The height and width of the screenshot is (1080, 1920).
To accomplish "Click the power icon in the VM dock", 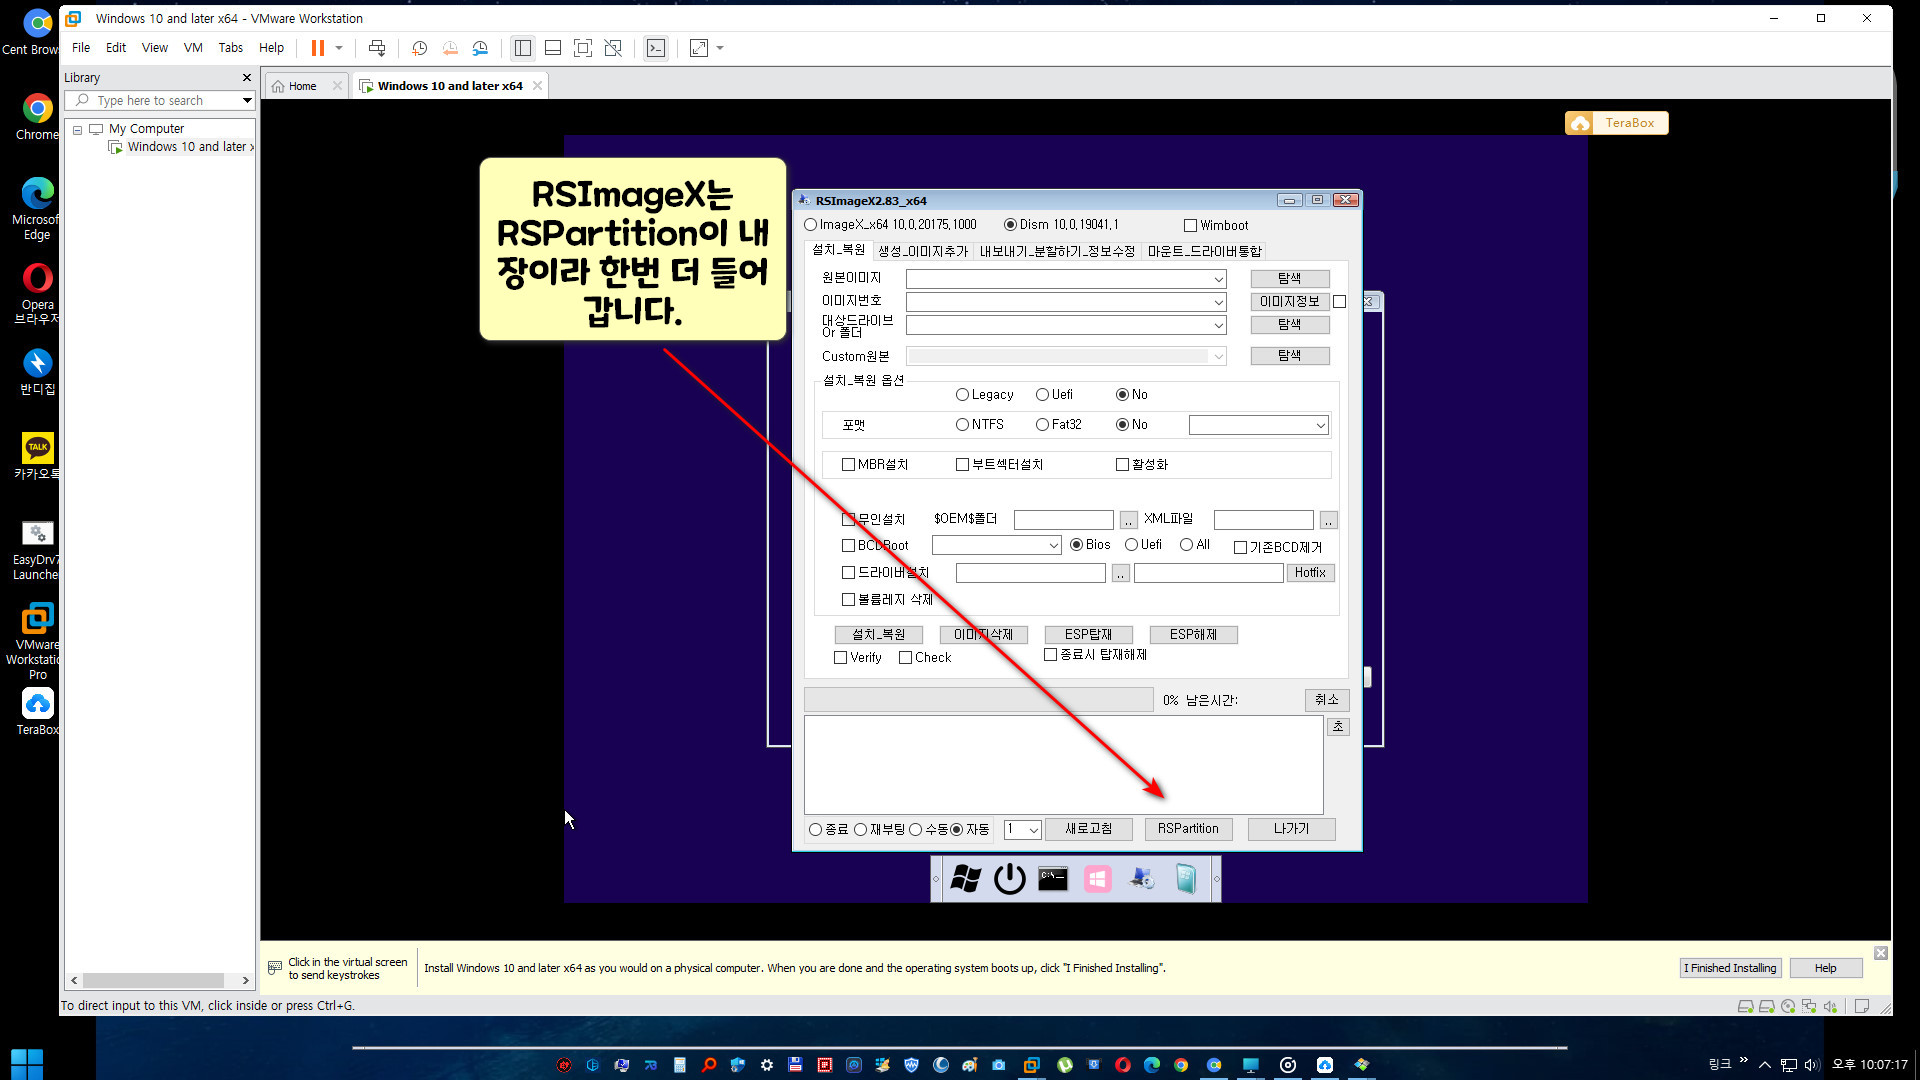I will coord(1009,879).
